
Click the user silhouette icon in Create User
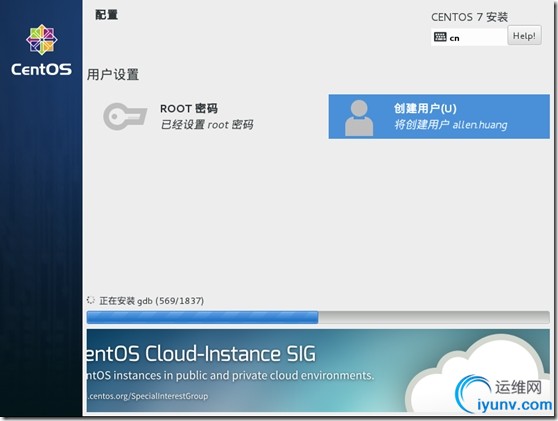(359, 117)
